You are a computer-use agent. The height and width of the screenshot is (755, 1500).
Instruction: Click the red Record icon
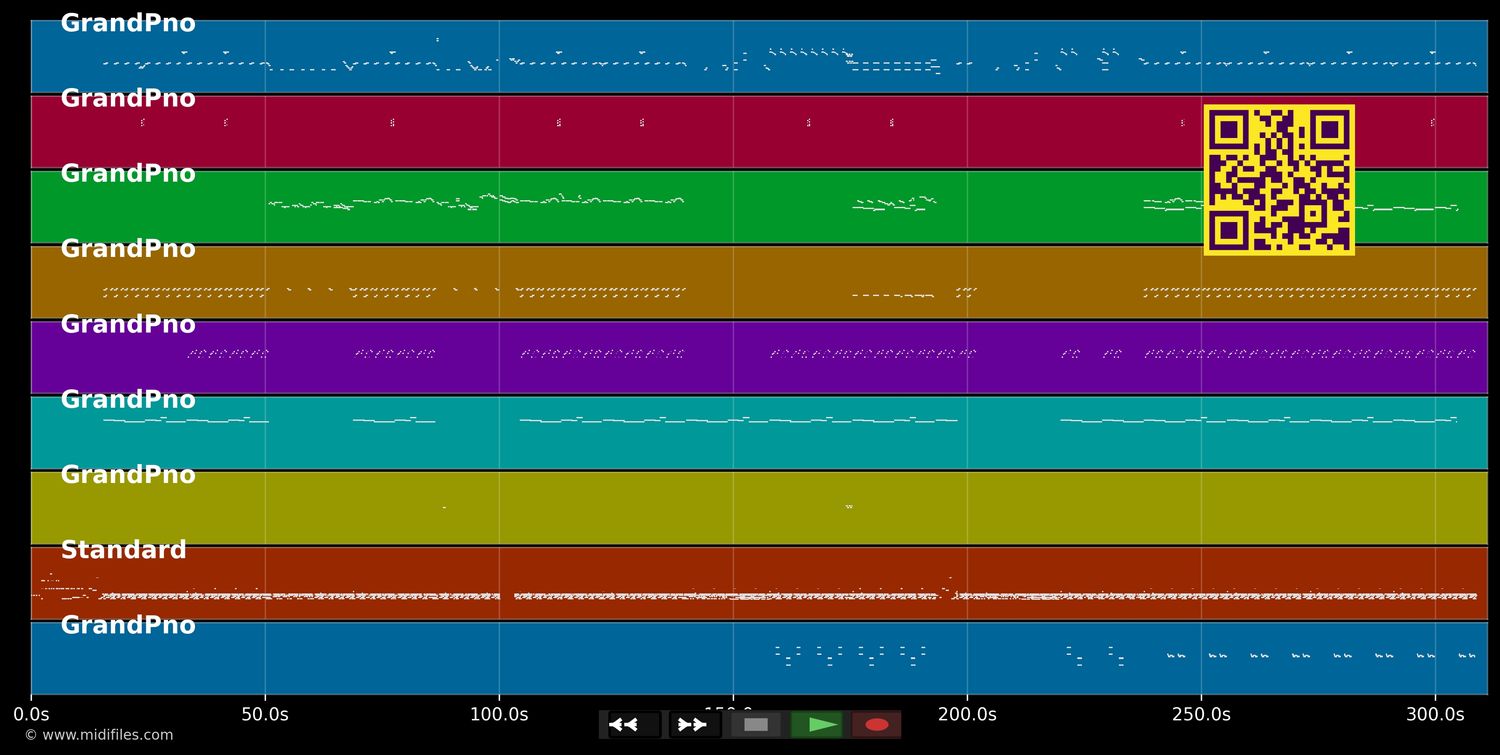(x=876, y=724)
